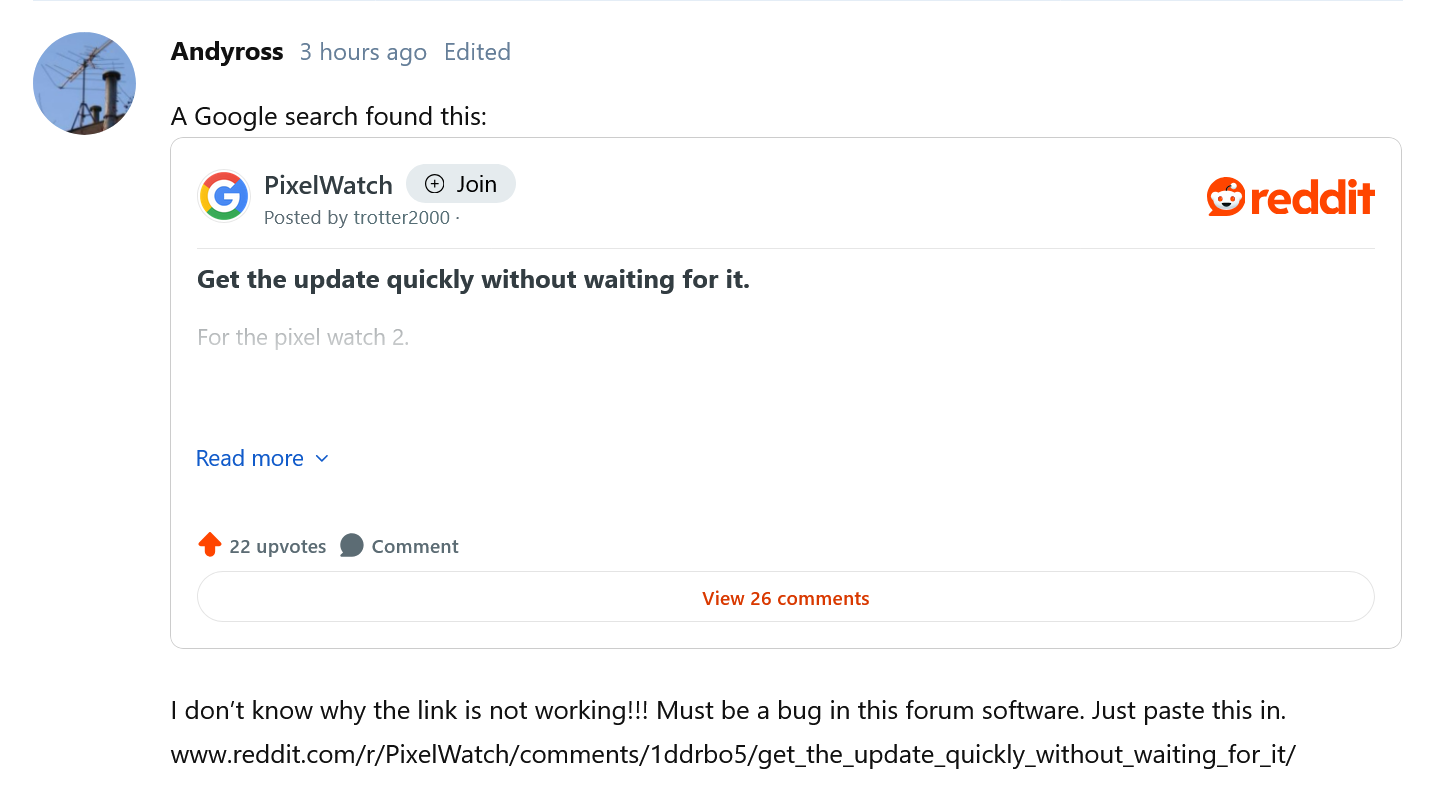The height and width of the screenshot is (789, 1435).
Task: Click the Reddit Snoo mascot icon
Action: [x=1226, y=197]
